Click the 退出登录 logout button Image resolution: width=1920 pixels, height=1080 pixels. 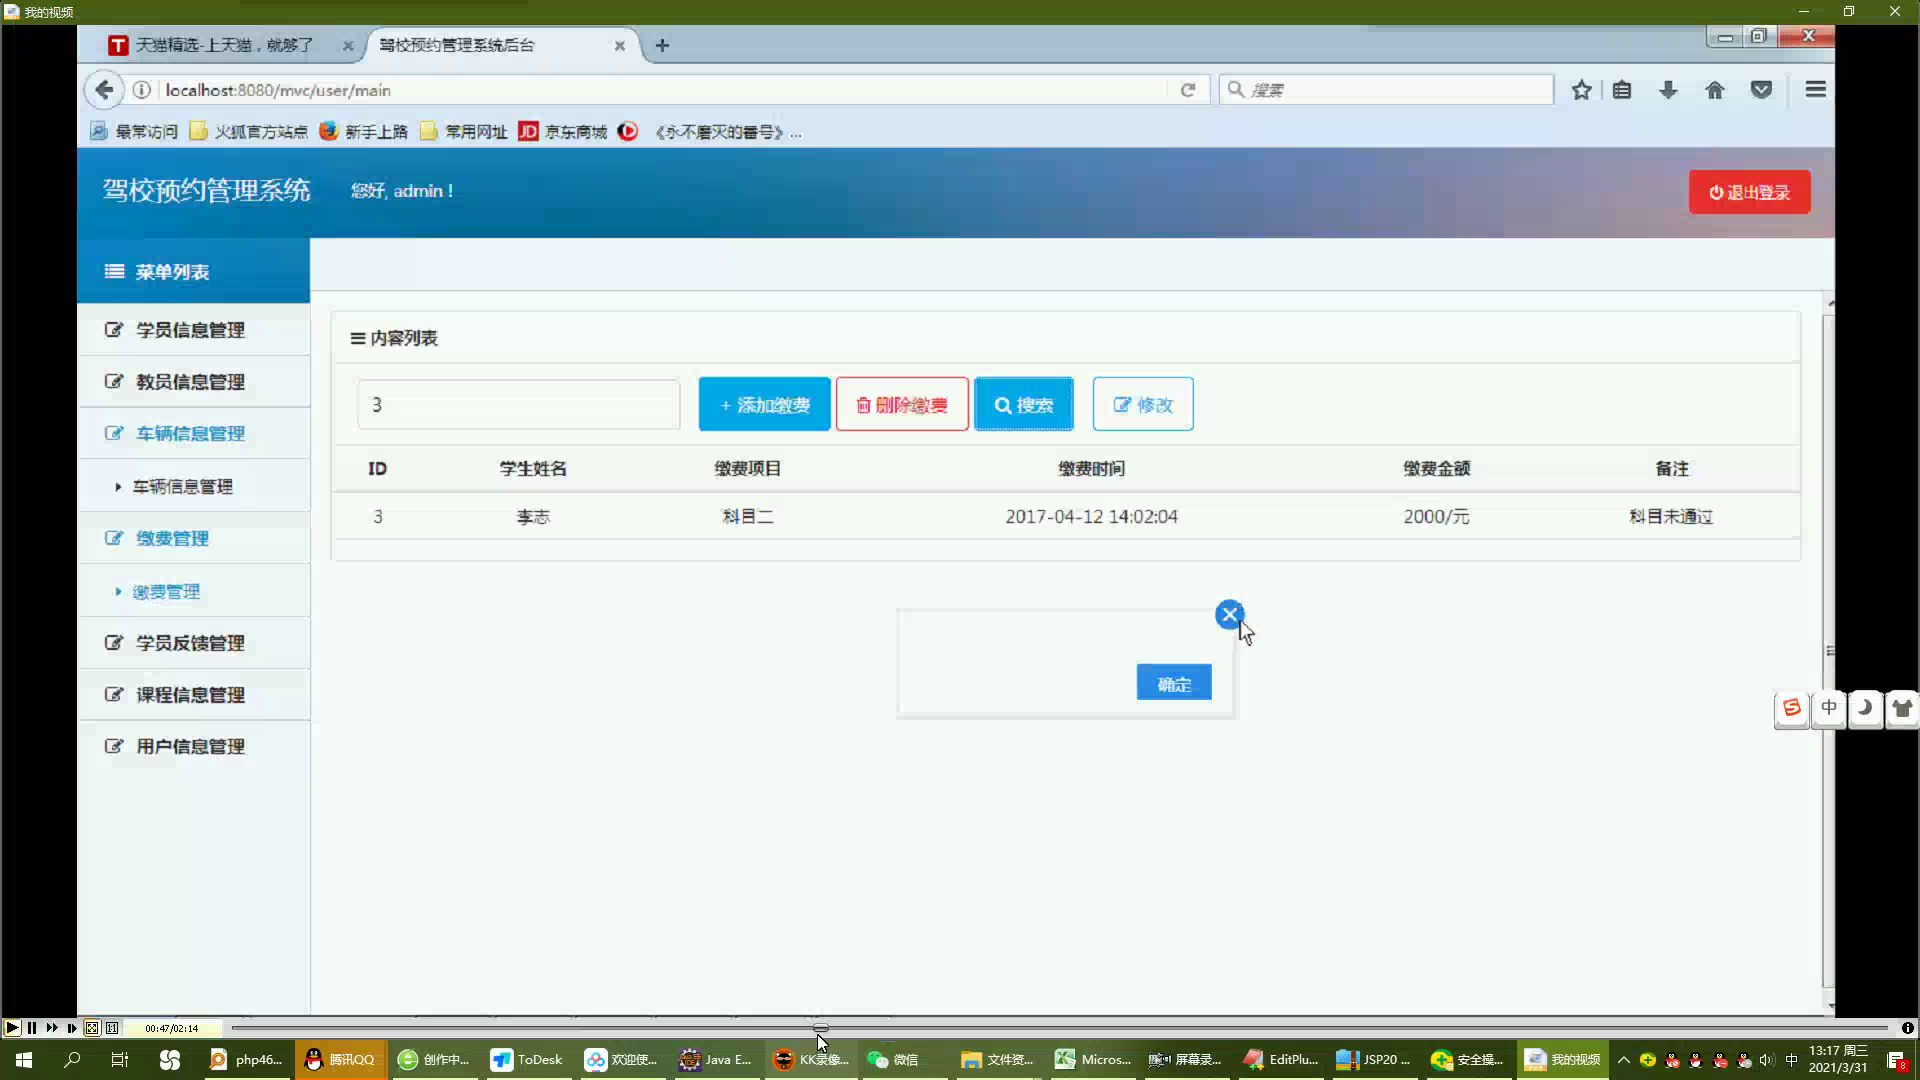click(x=1749, y=192)
